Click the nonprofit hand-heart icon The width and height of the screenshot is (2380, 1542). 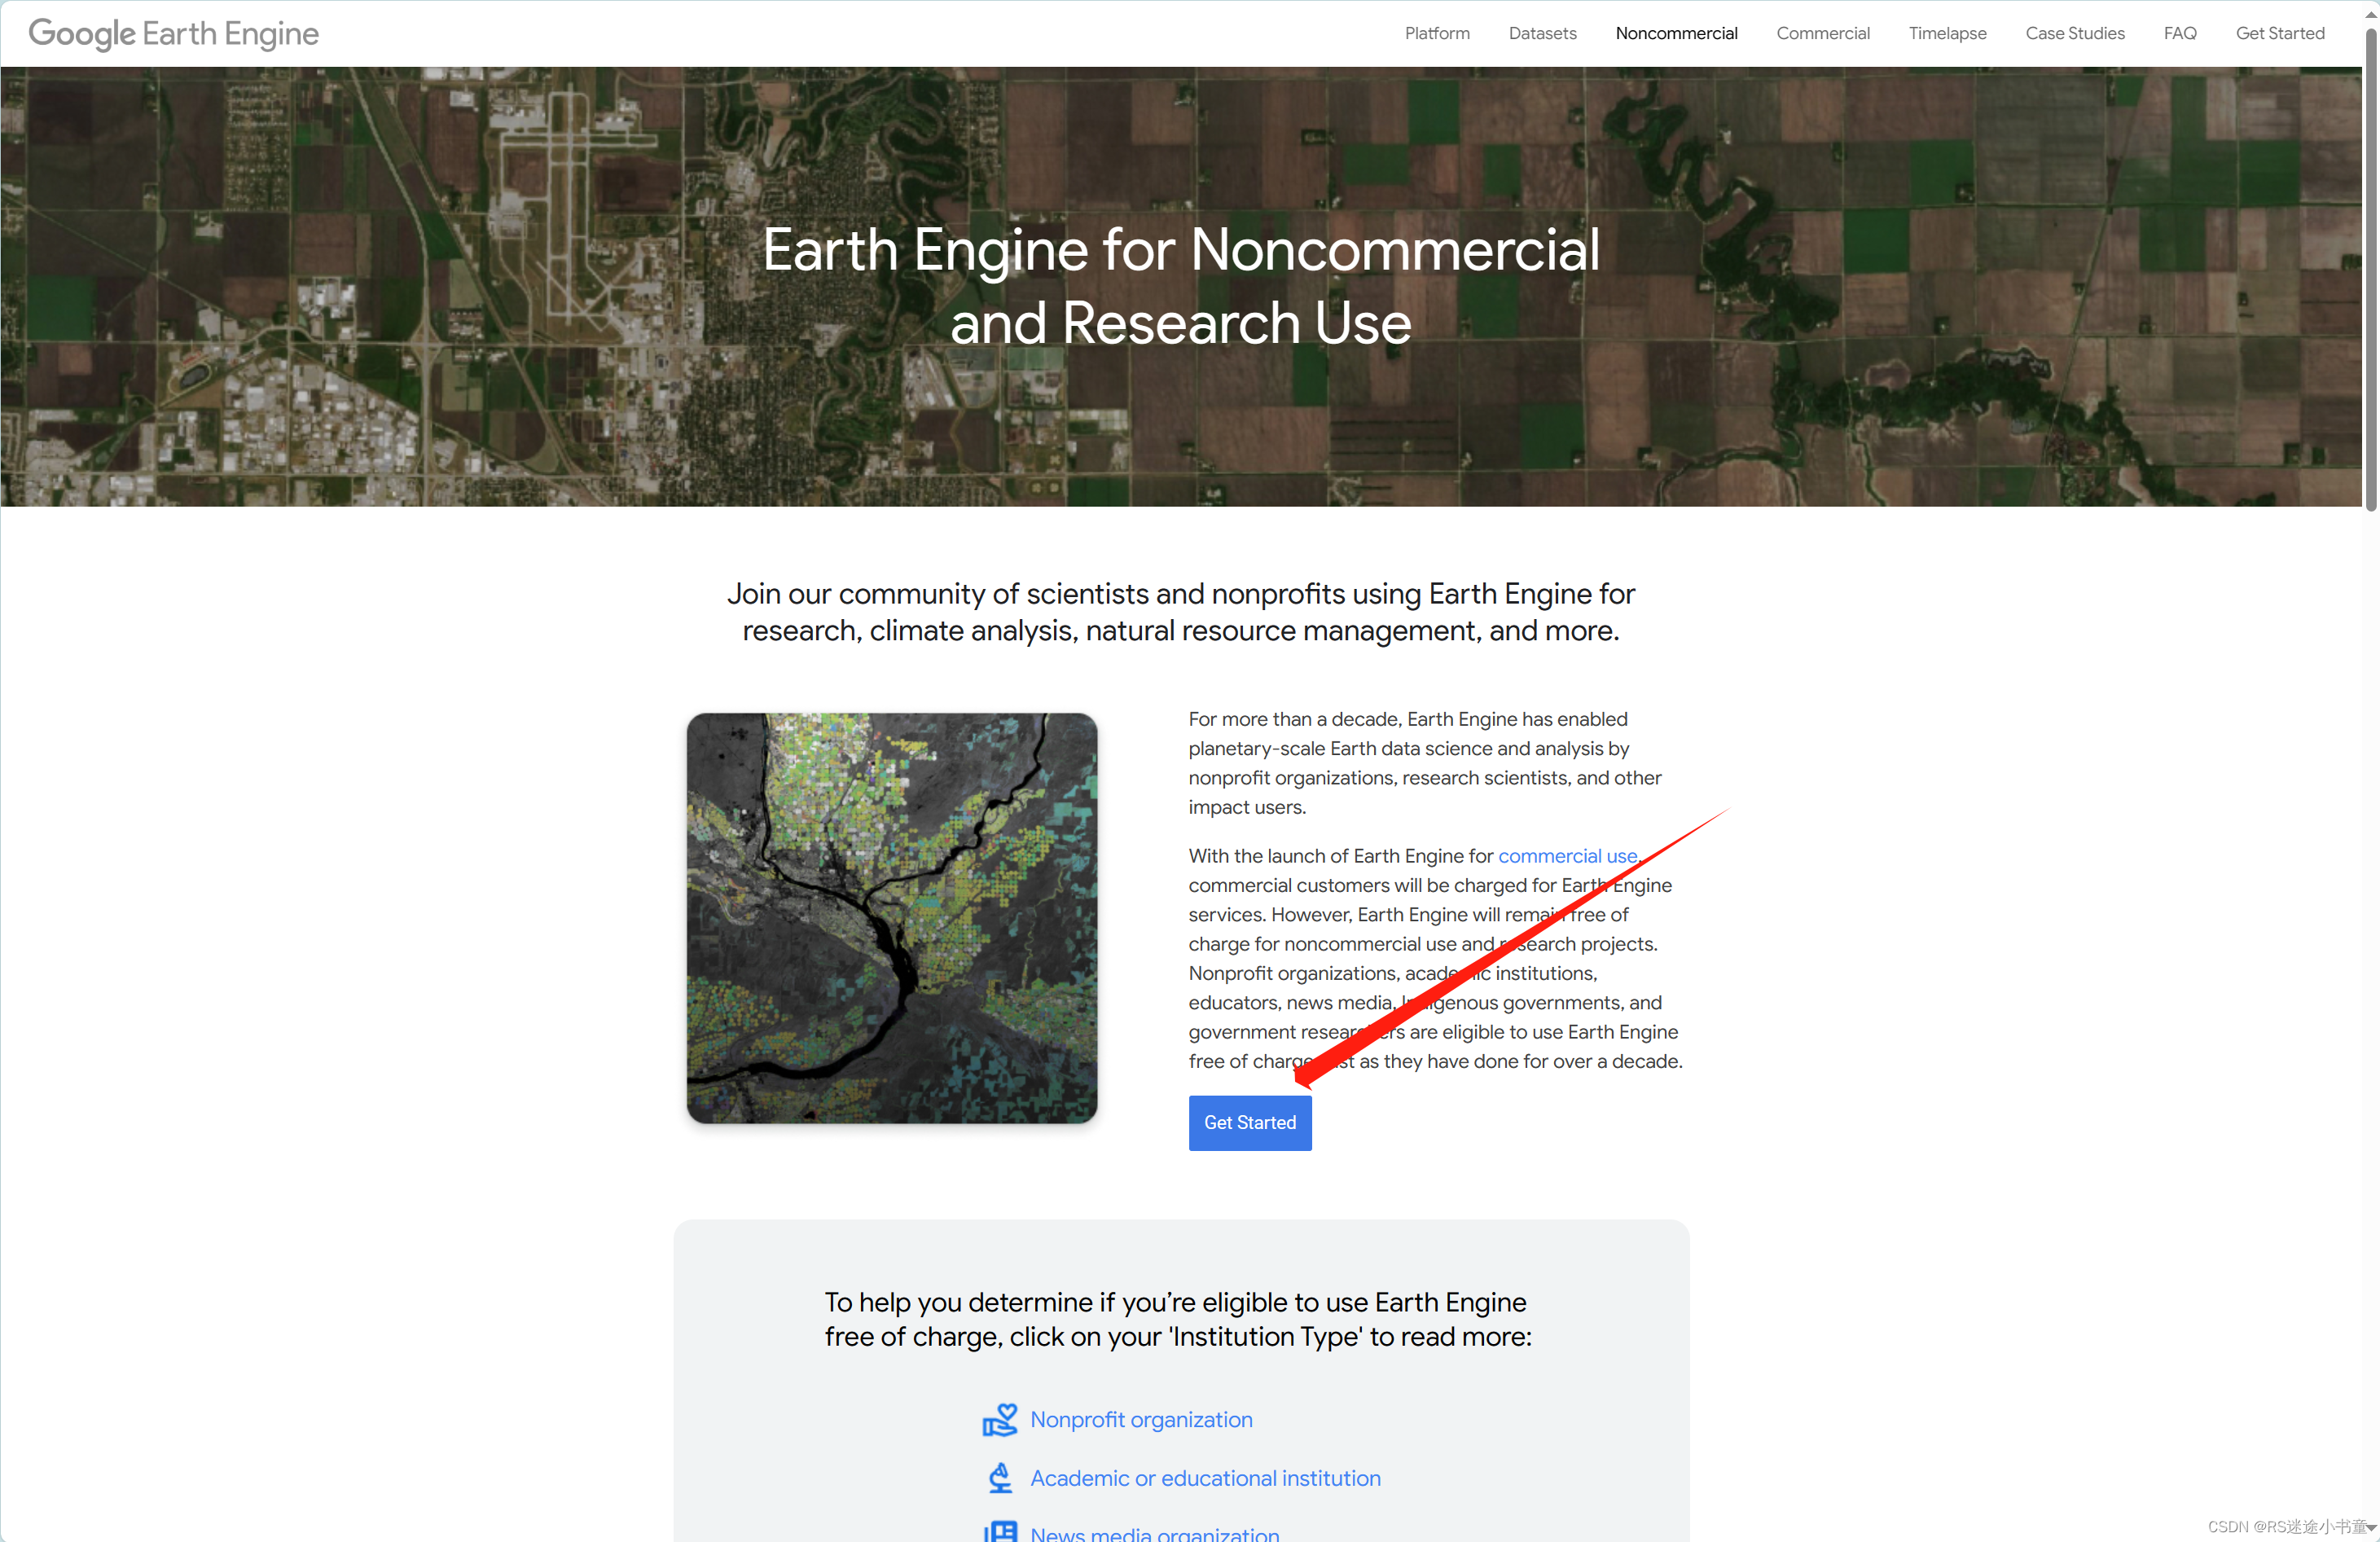coord(999,1419)
